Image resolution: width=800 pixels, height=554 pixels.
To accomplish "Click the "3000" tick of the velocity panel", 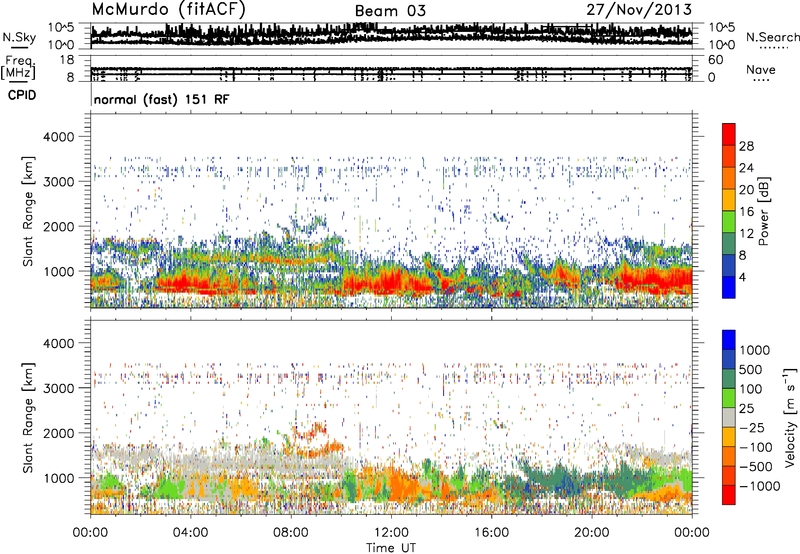I will click(x=59, y=388).
